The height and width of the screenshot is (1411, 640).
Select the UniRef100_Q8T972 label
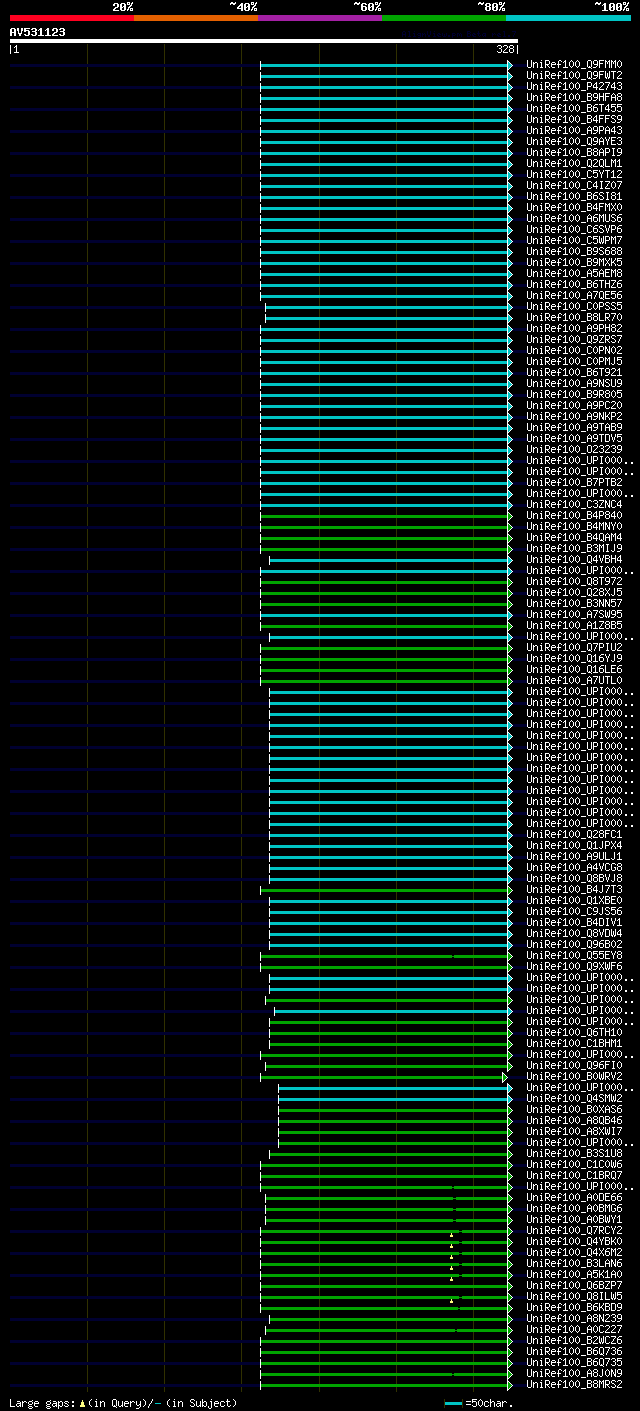(574, 582)
